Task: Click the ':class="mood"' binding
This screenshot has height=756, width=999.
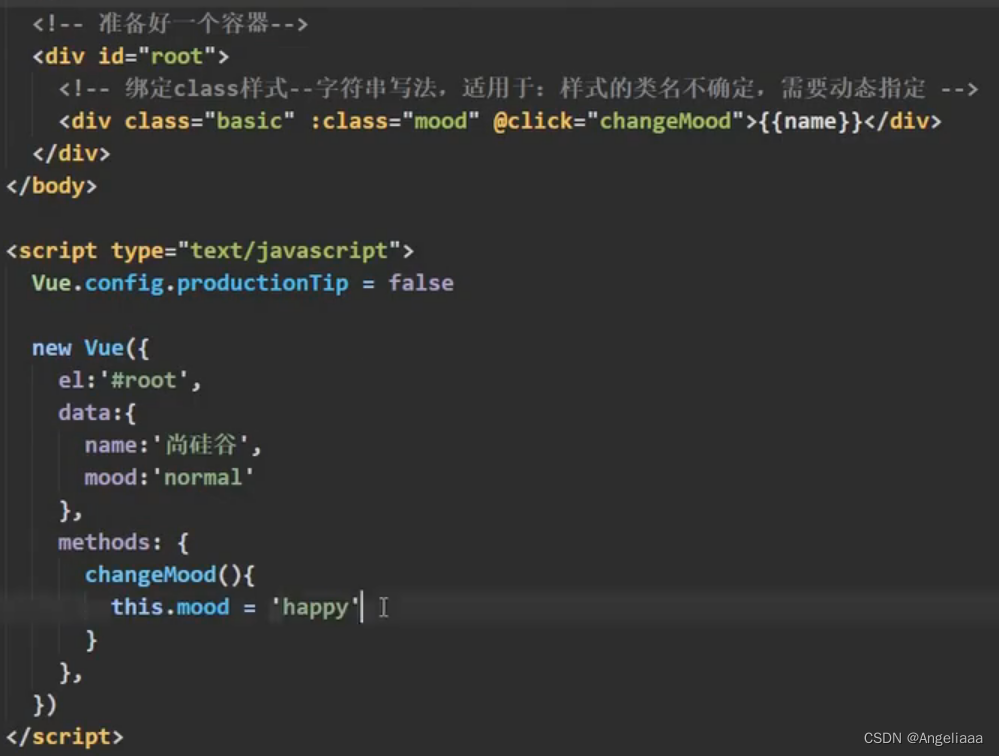Action: click(x=394, y=121)
